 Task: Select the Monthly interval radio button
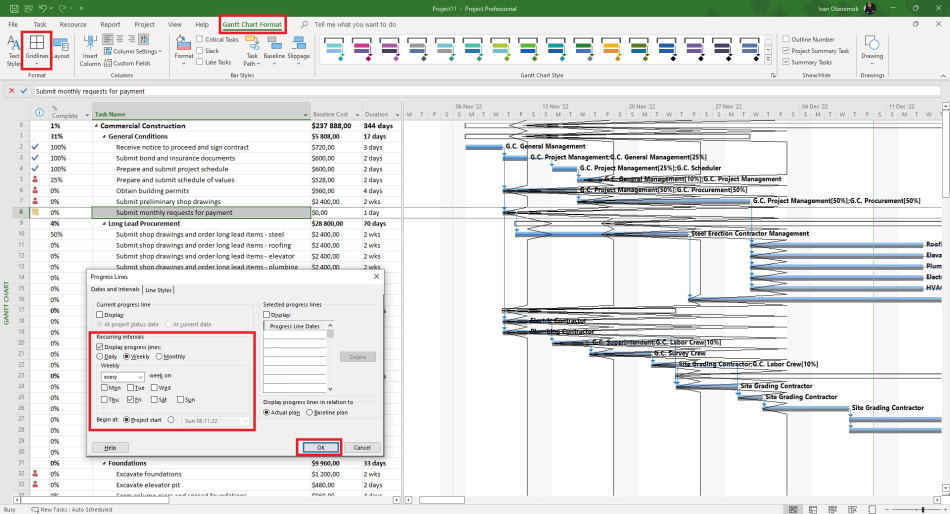(159, 356)
